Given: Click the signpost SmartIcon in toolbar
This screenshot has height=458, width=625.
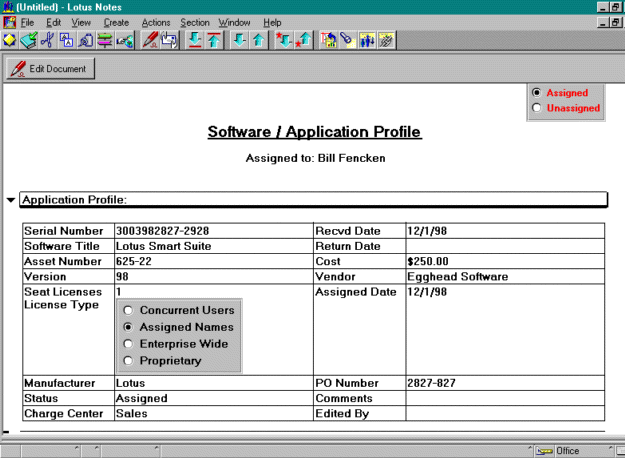Looking at the screenshot, I should [105, 40].
